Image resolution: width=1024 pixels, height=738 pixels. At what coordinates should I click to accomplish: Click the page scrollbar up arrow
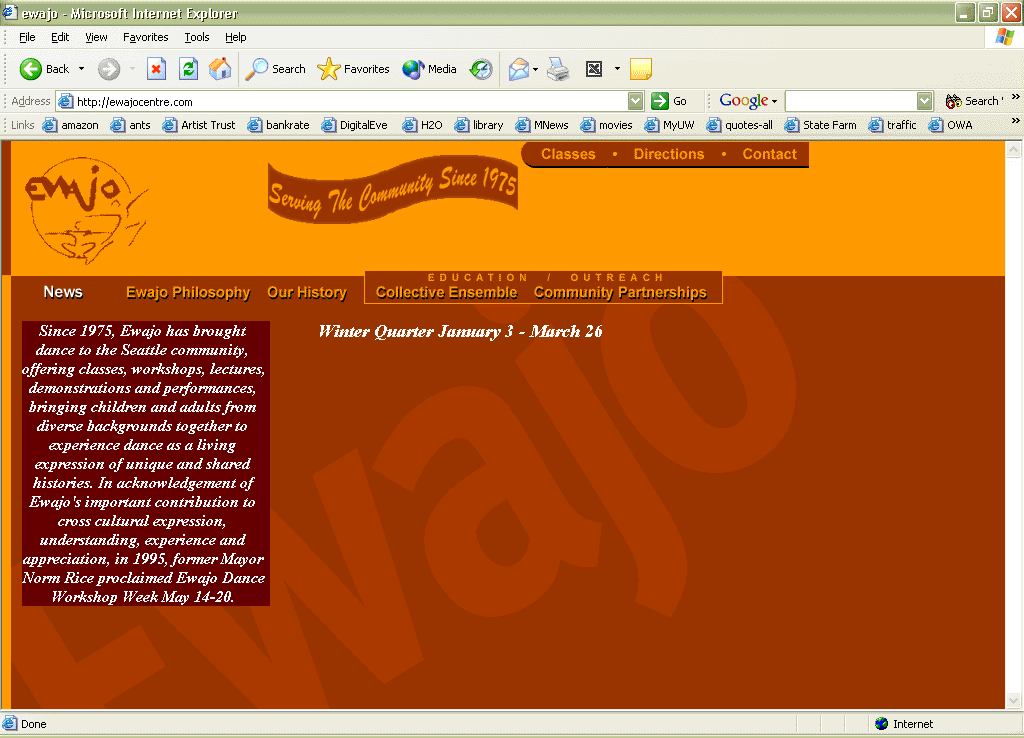1014,150
